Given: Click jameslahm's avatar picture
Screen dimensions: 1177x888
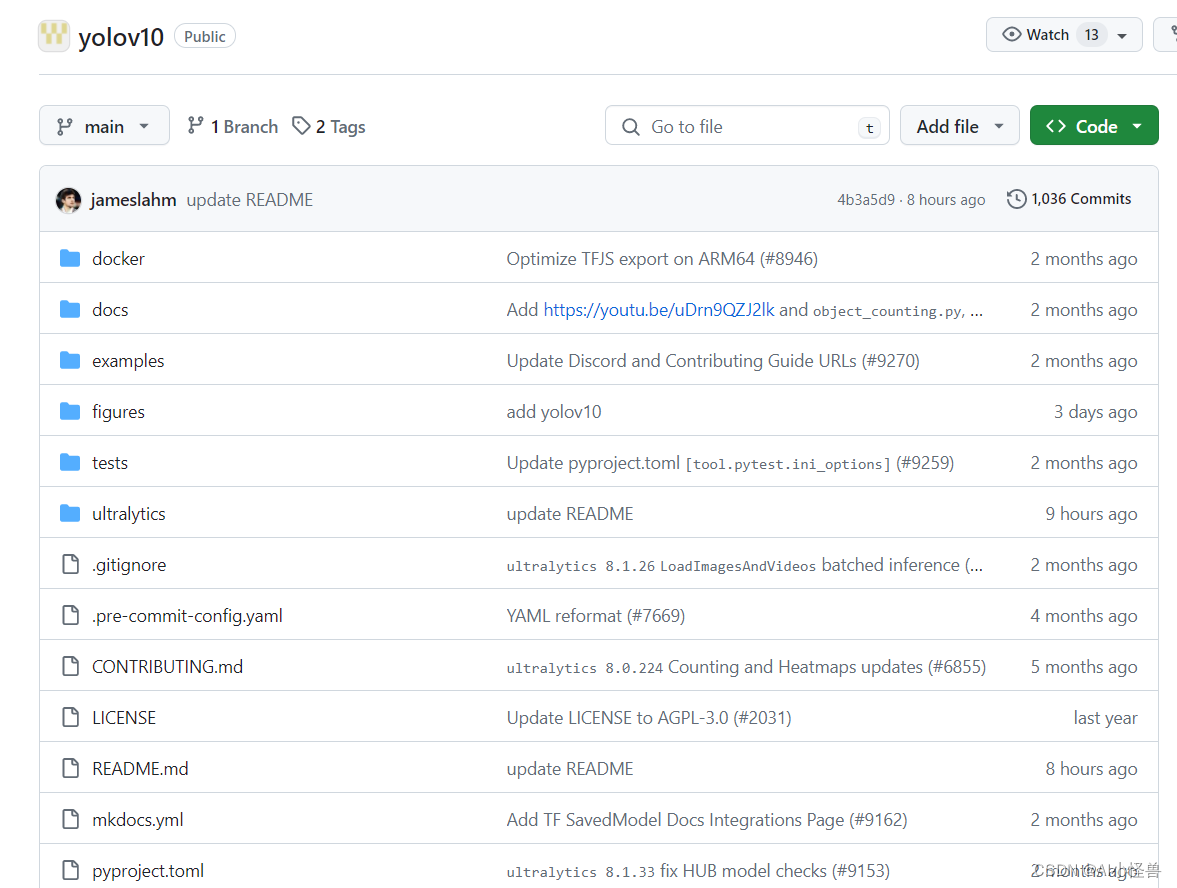Looking at the screenshot, I should pos(68,200).
